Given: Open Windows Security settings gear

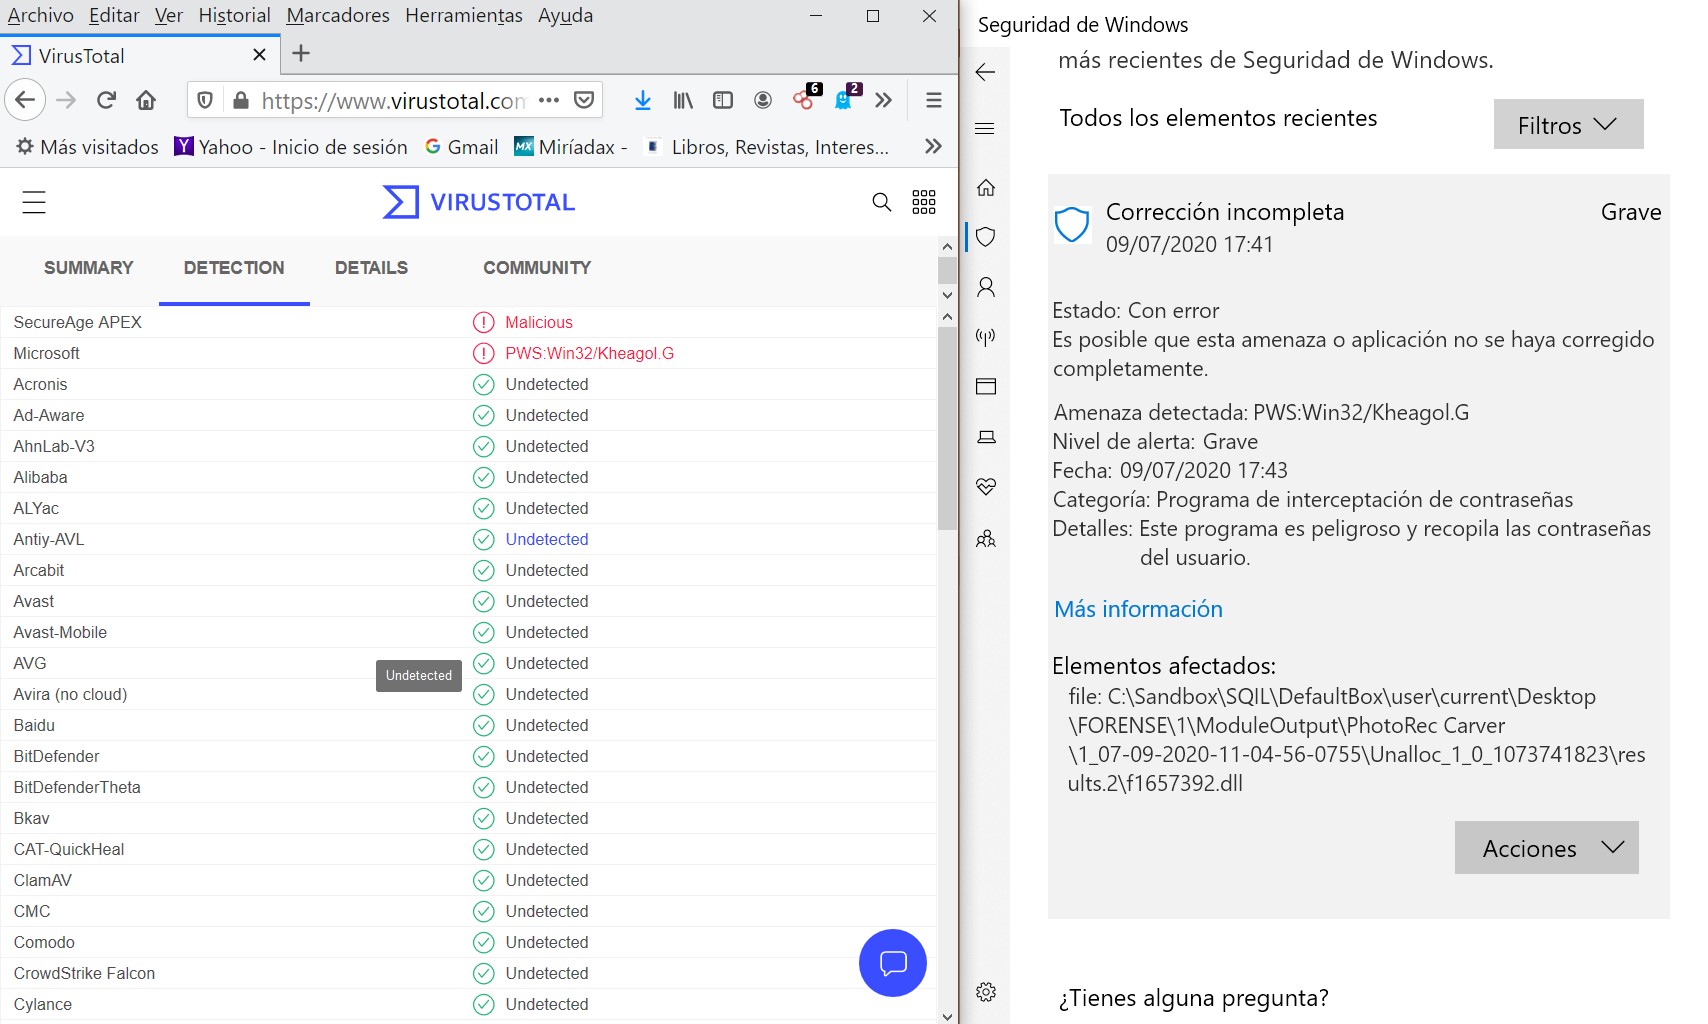Looking at the screenshot, I should click(x=986, y=992).
